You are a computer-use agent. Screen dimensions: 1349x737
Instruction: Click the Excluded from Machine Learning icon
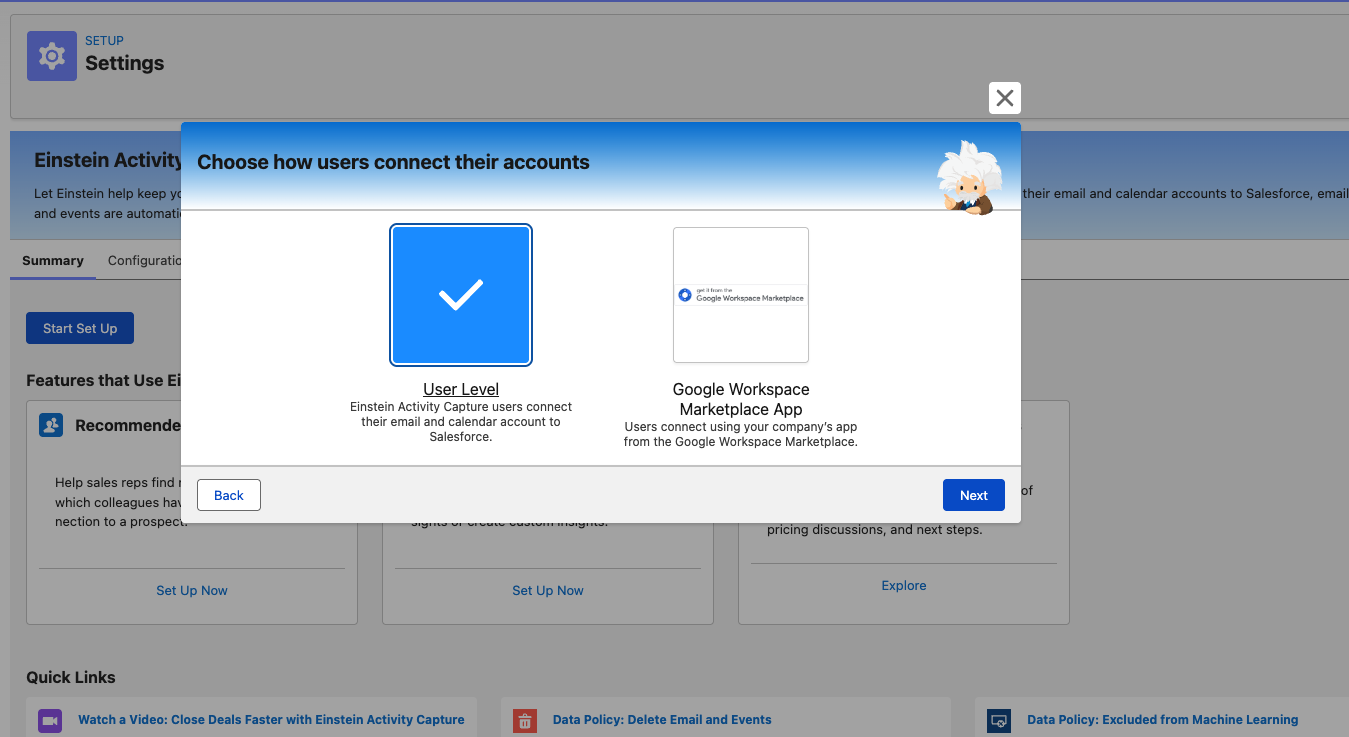tap(999, 720)
